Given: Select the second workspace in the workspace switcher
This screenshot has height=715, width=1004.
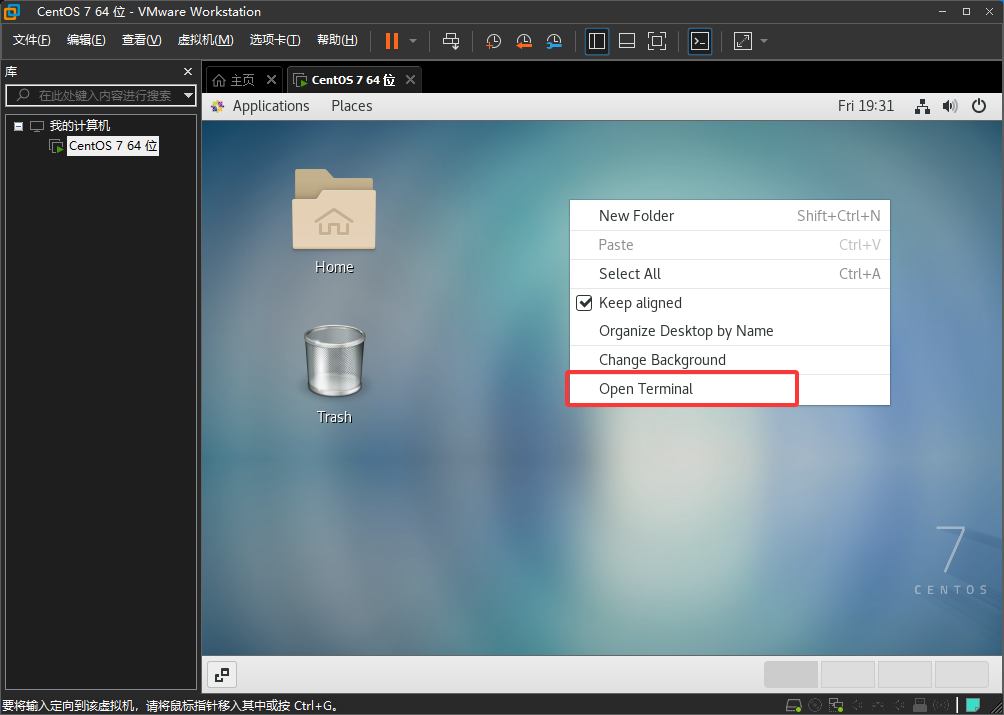Looking at the screenshot, I should [848, 675].
